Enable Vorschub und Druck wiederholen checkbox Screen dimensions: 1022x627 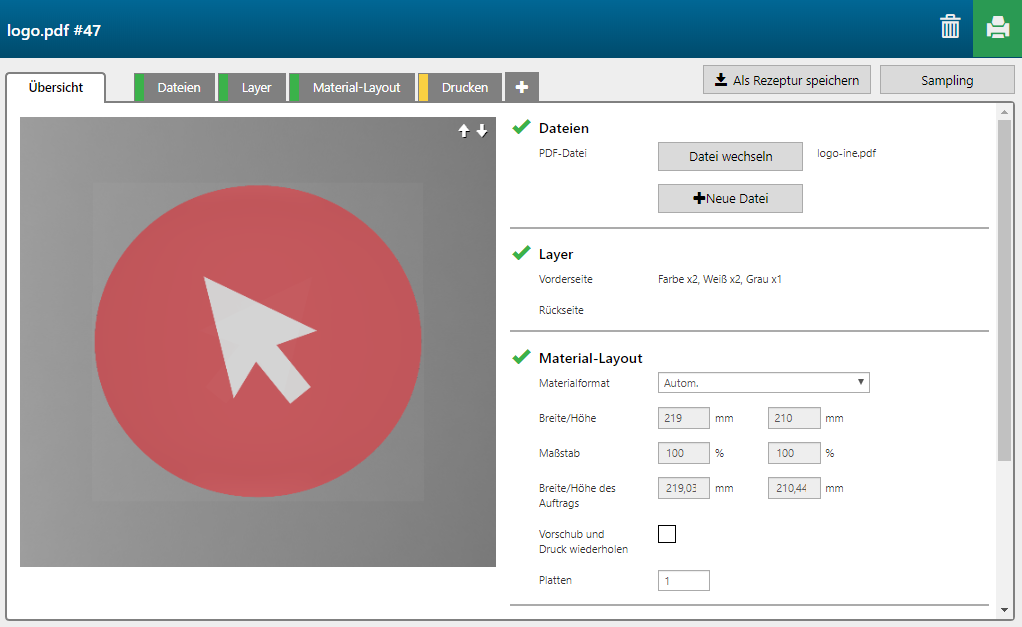pyautogui.click(x=667, y=534)
